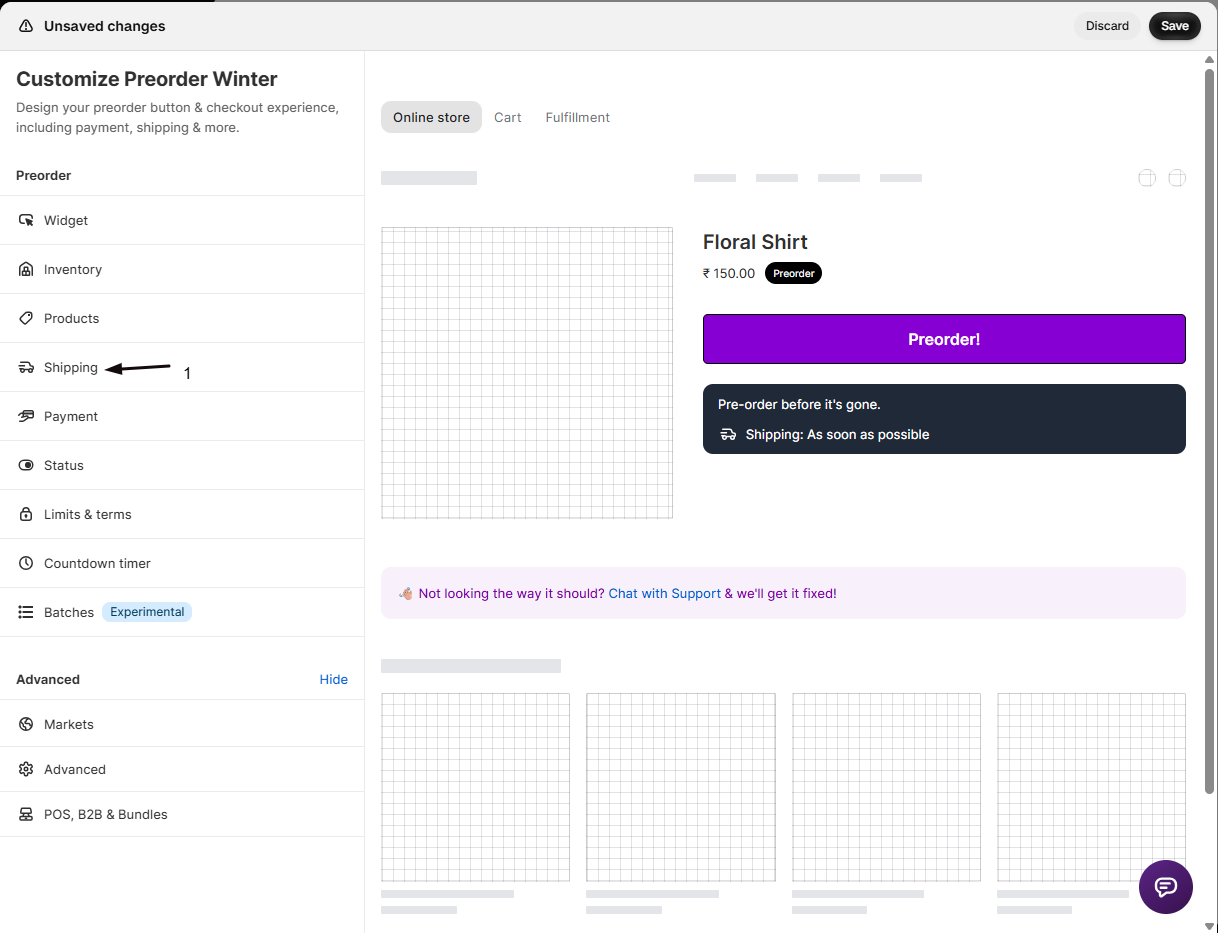The height and width of the screenshot is (933, 1218).
Task: Click the Unsaved changes label
Action: (x=105, y=26)
